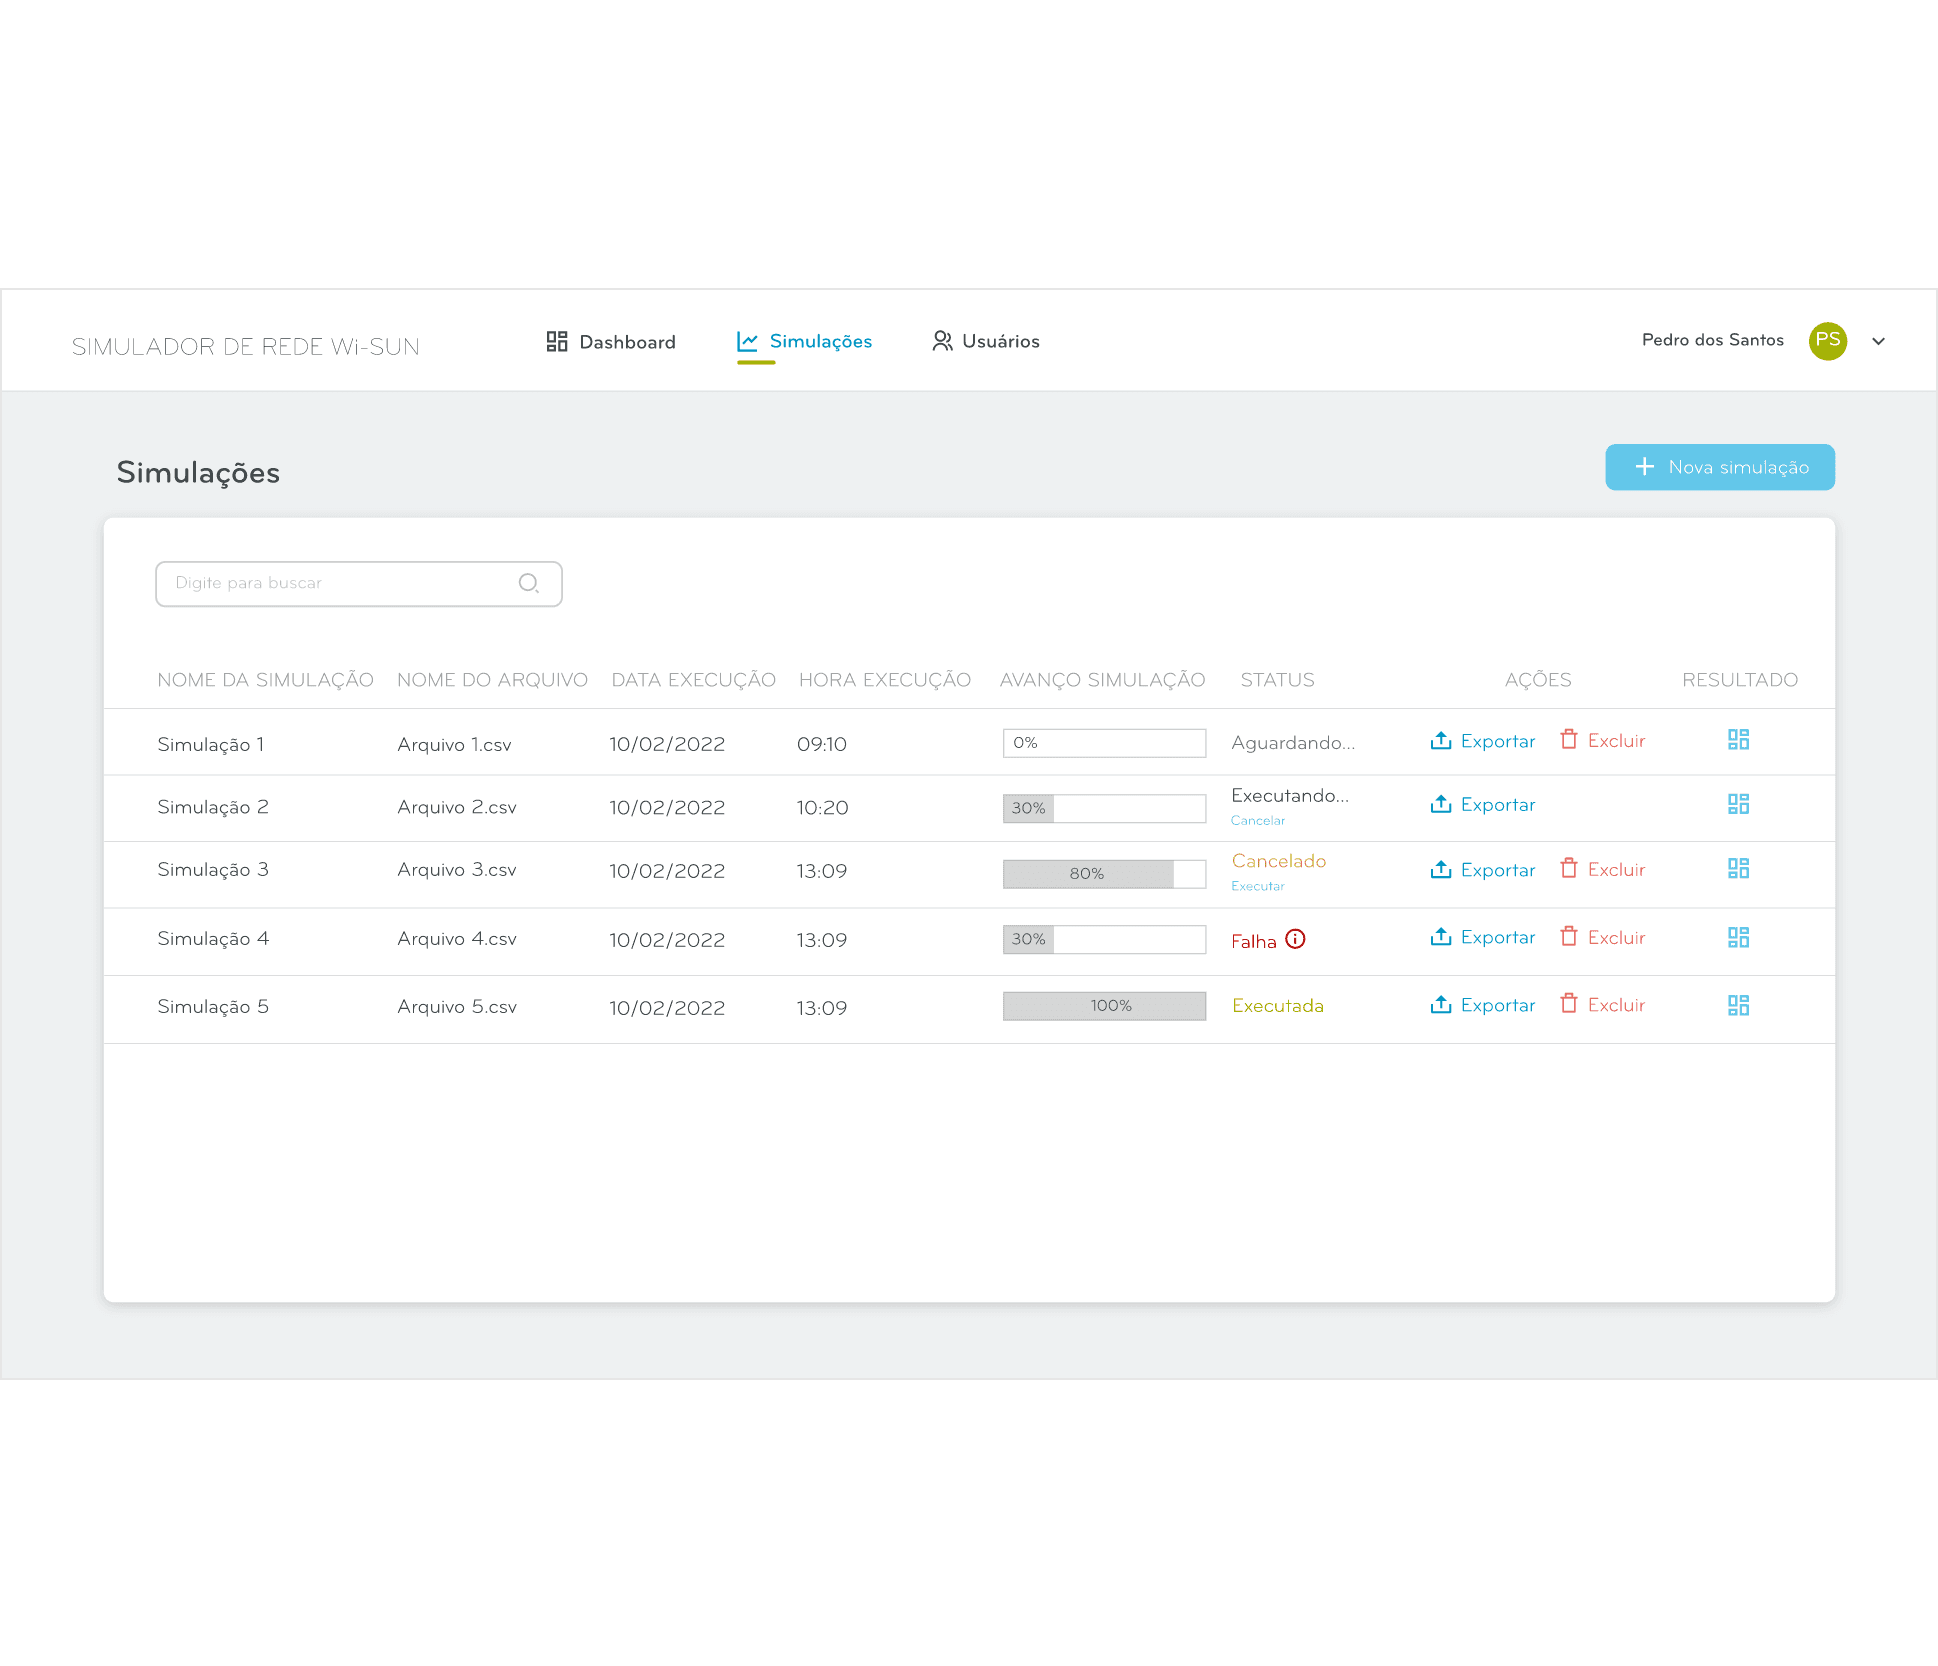Open result dashboard icon for Simulação 2

point(1738,804)
